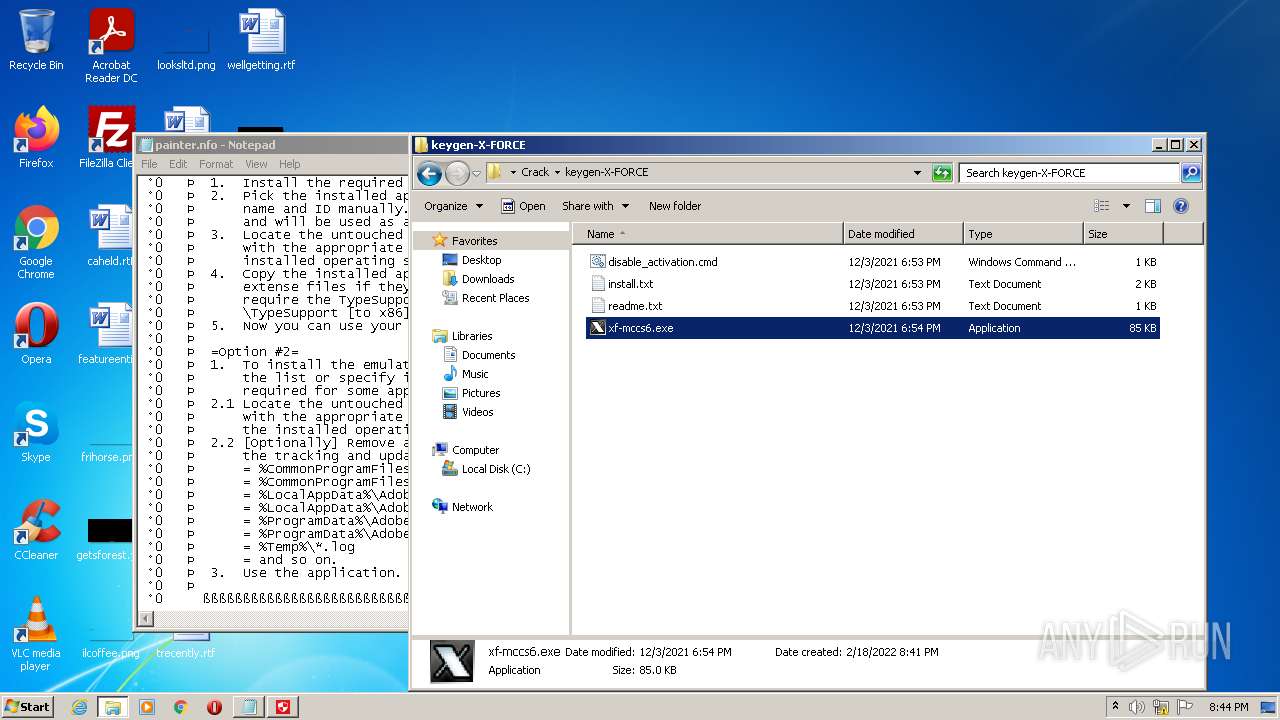
Task: Select xf-mccs6.exe application file
Action: point(872,328)
